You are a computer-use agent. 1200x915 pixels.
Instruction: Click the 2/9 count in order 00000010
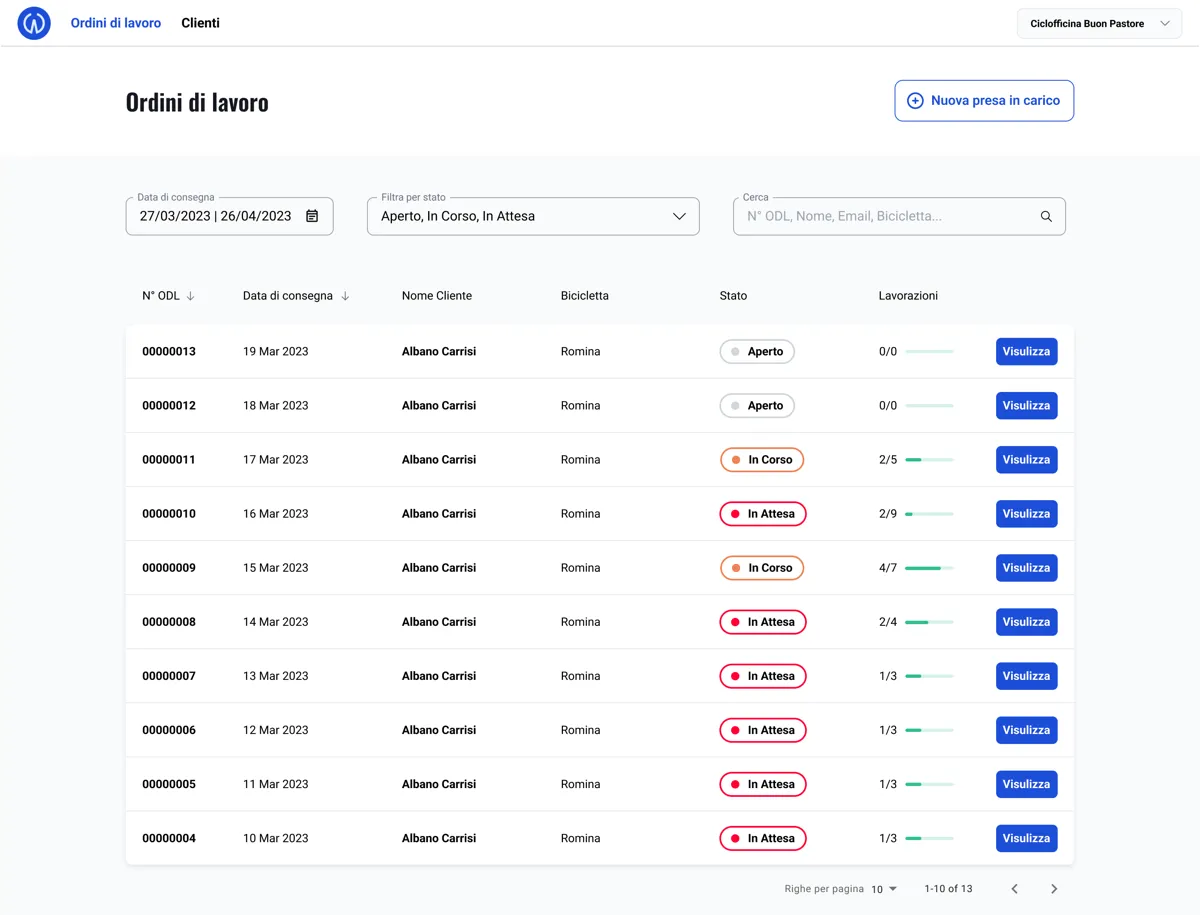[888, 514]
